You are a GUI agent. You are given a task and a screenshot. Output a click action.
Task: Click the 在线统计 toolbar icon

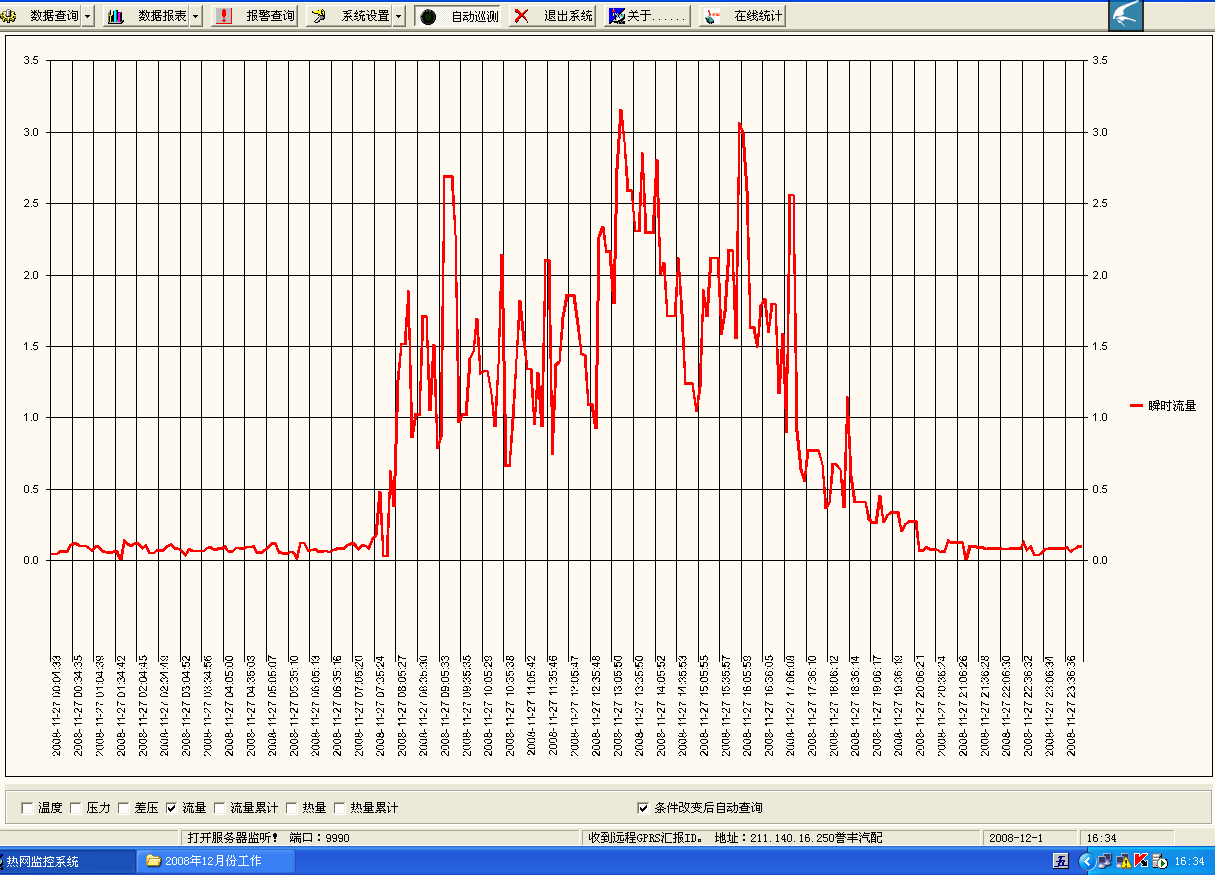(711, 16)
